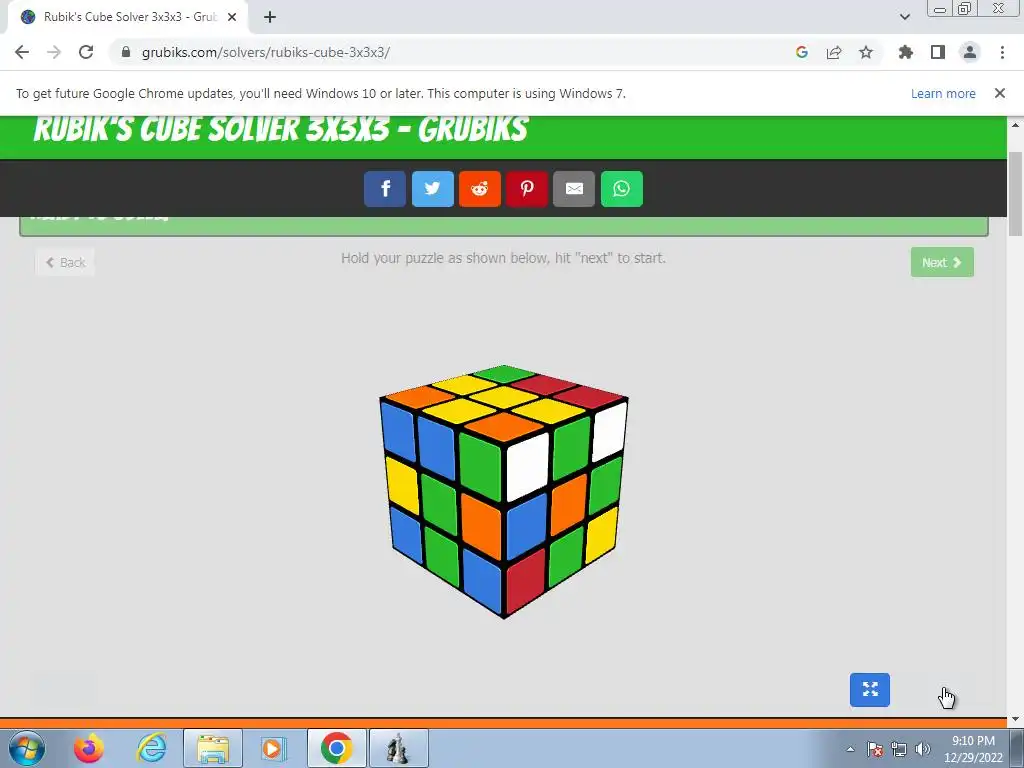The height and width of the screenshot is (768, 1024).
Task: Open the network icon in the tray
Action: tap(899, 749)
